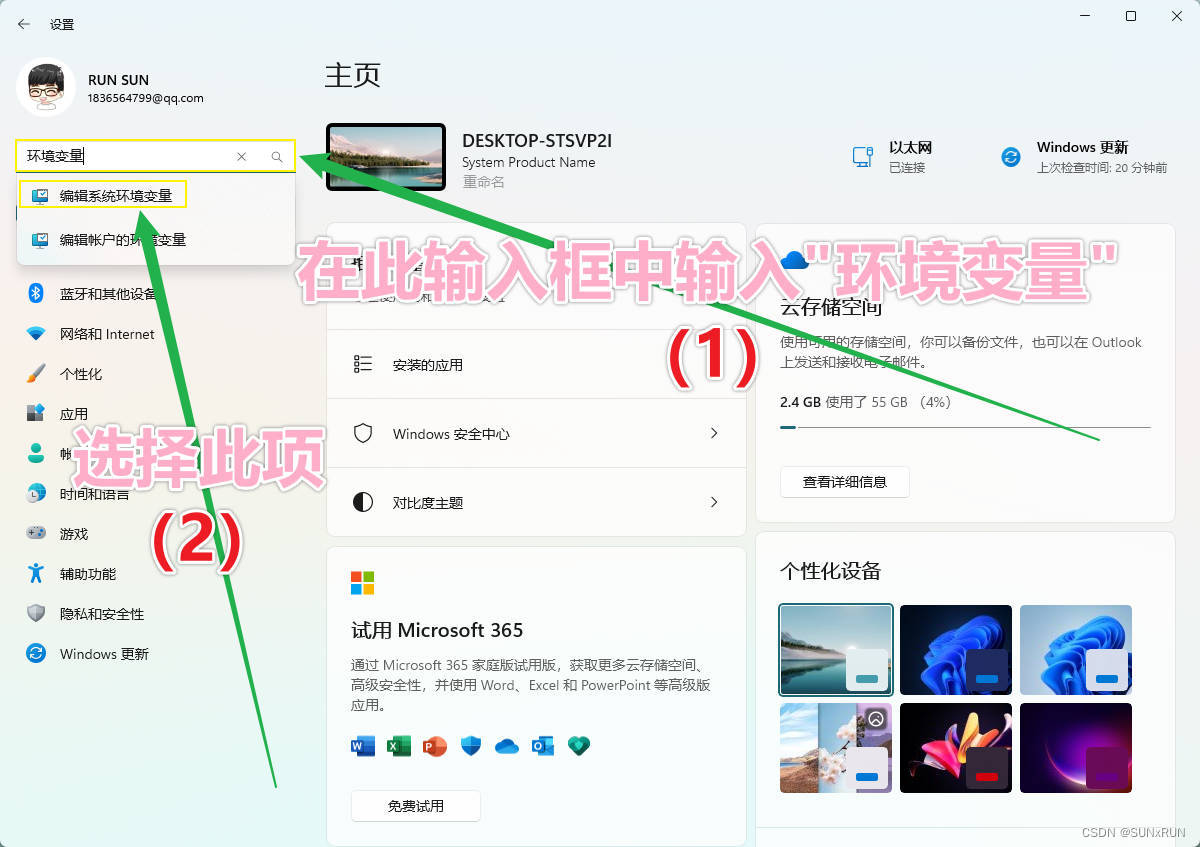This screenshot has width=1200, height=847.
Task: Click the clock globe 时间和语言 icon
Action: point(36,493)
